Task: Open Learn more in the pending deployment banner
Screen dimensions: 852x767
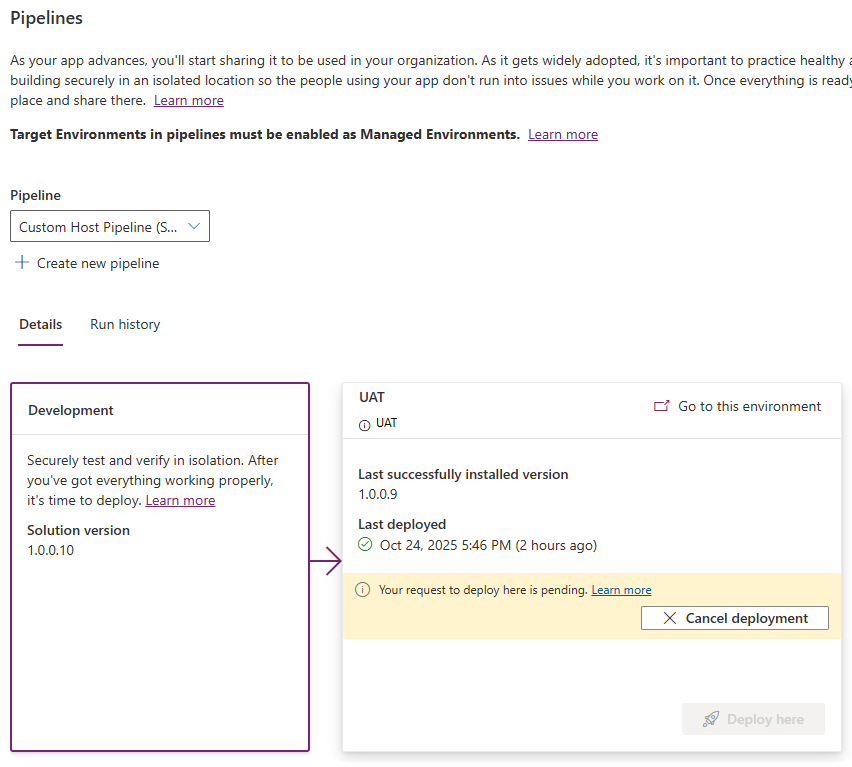Action: point(621,590)
